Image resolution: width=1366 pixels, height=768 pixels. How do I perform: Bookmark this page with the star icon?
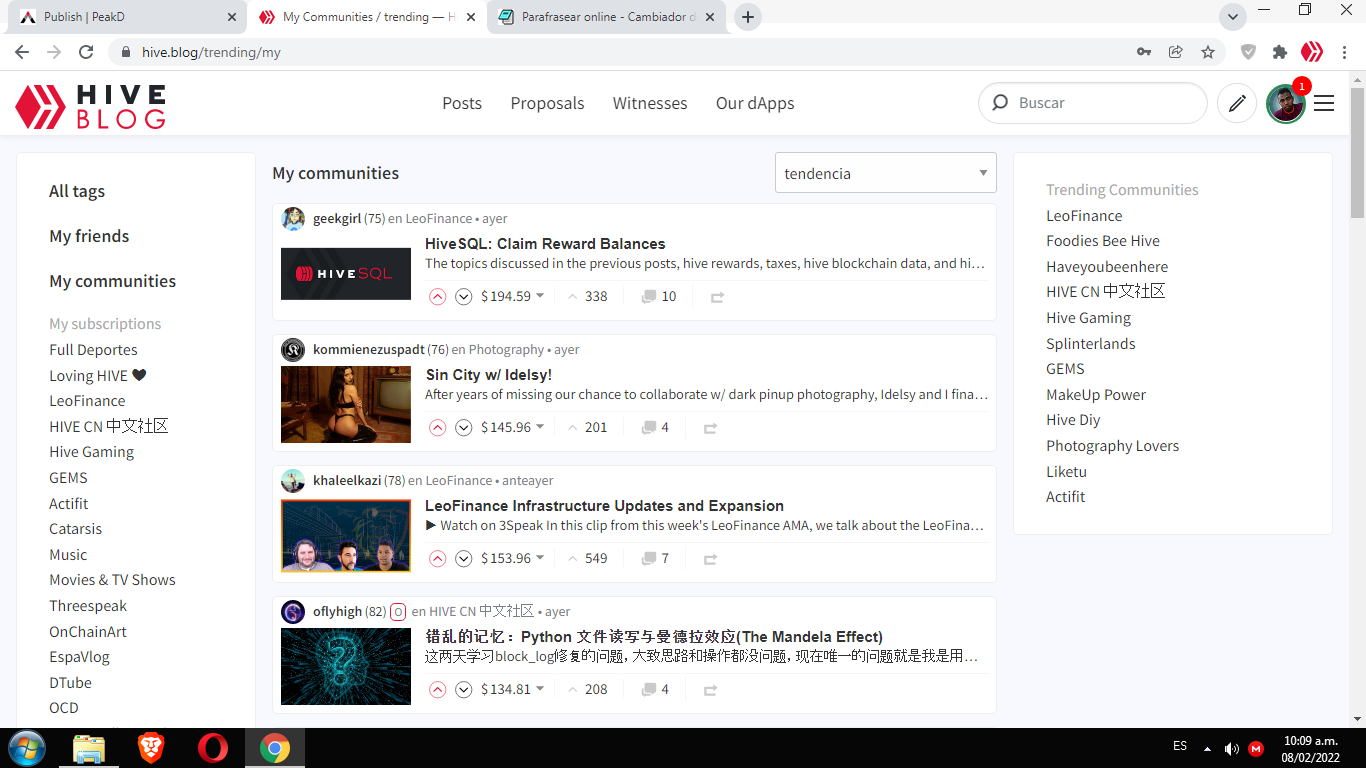click(x=1208, y=52)
